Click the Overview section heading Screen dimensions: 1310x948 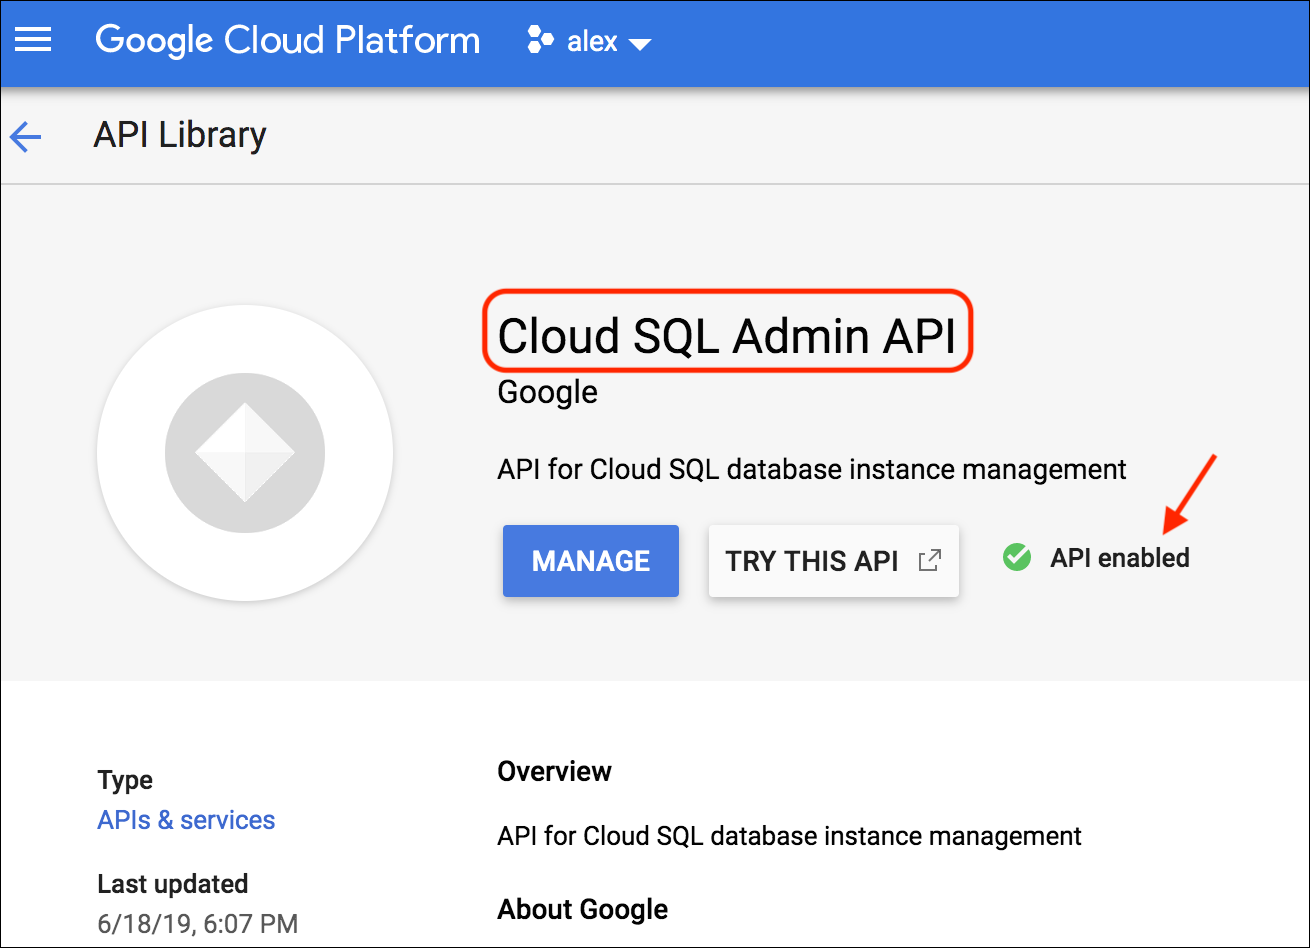(554, 771)
